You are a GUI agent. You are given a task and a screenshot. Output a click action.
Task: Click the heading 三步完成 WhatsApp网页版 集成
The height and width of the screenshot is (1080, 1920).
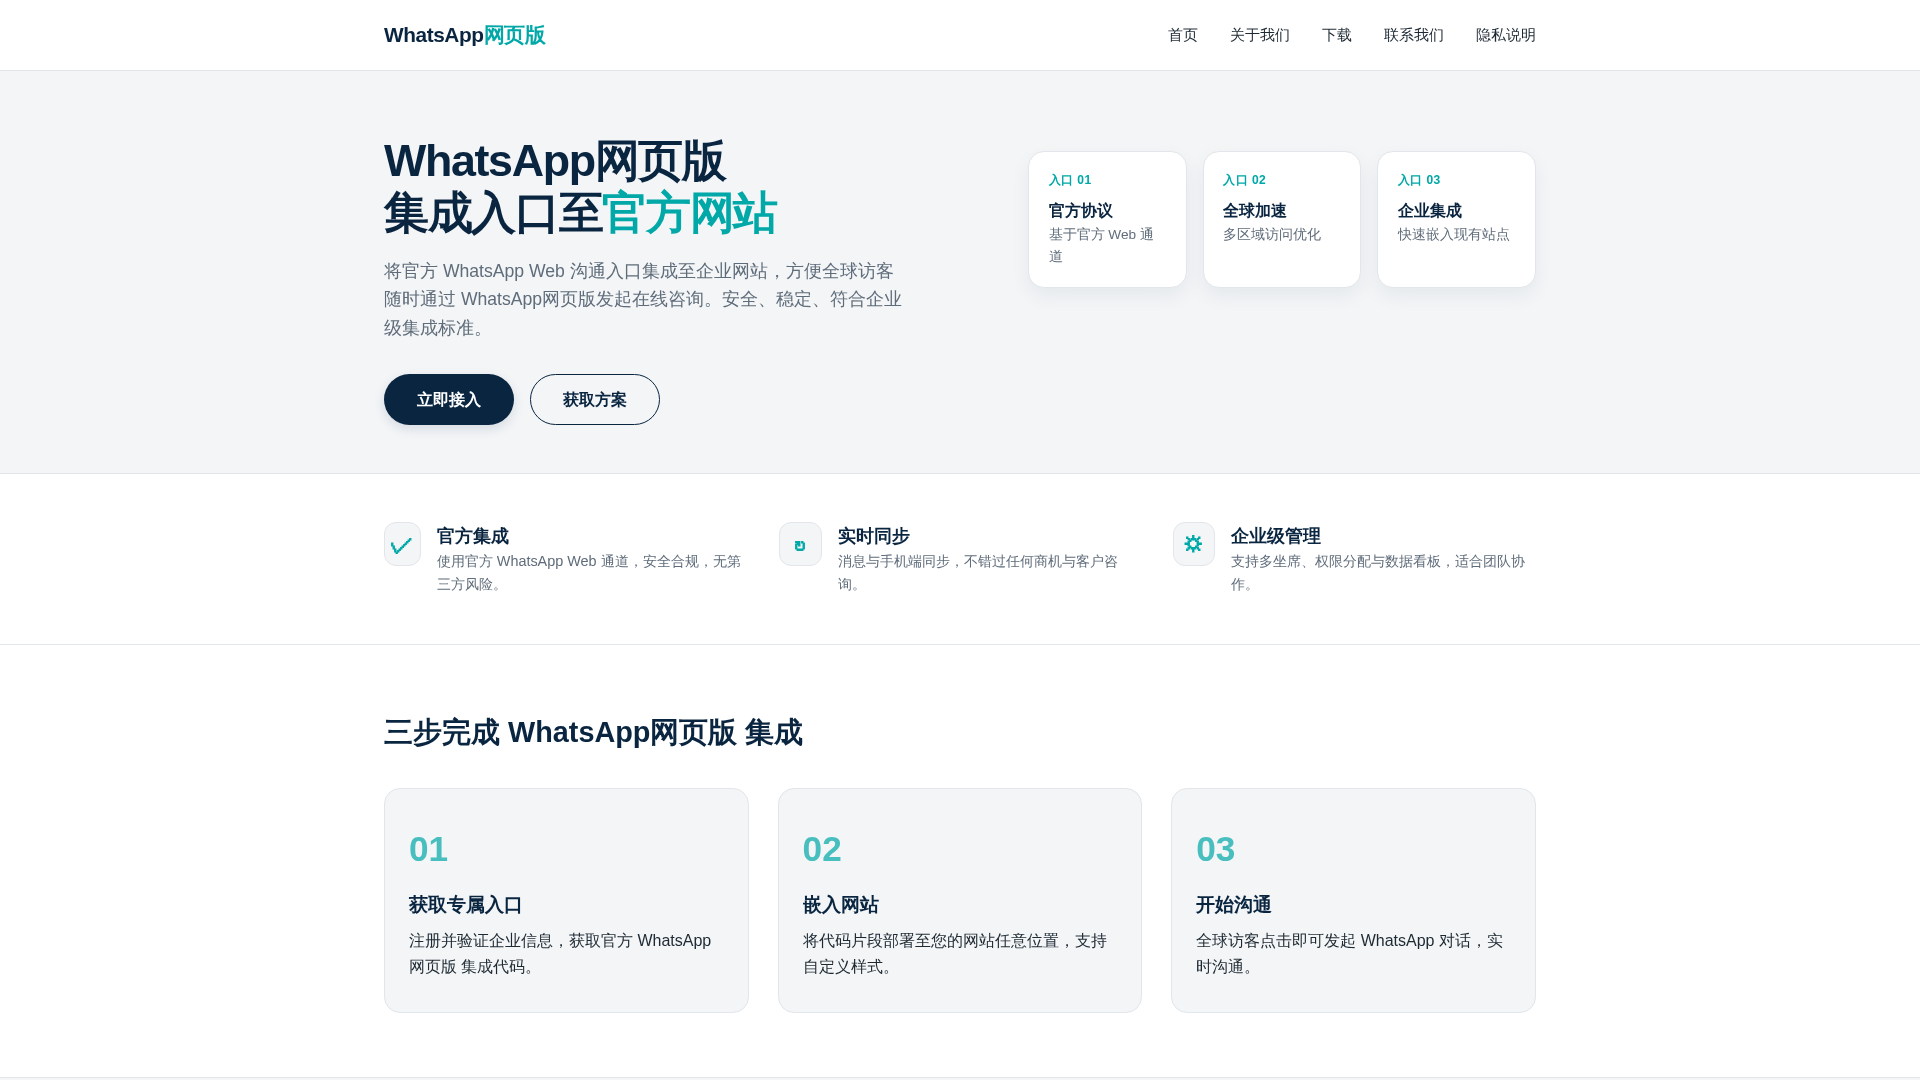(x=593, y=732)
